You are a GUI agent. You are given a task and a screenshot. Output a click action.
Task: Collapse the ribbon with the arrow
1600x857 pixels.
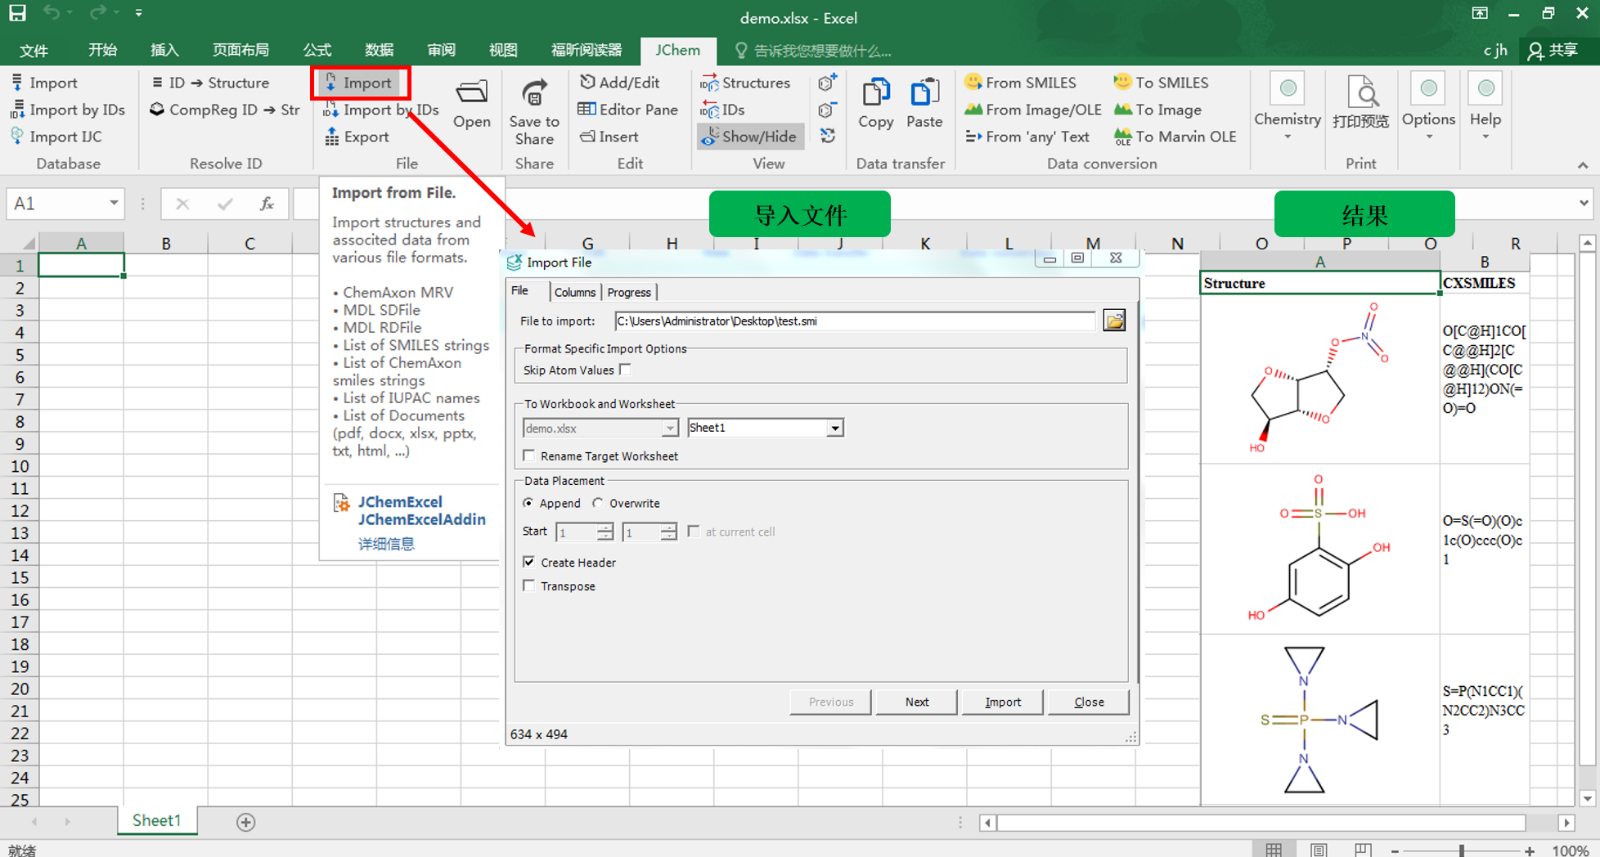pos(1582,165)
